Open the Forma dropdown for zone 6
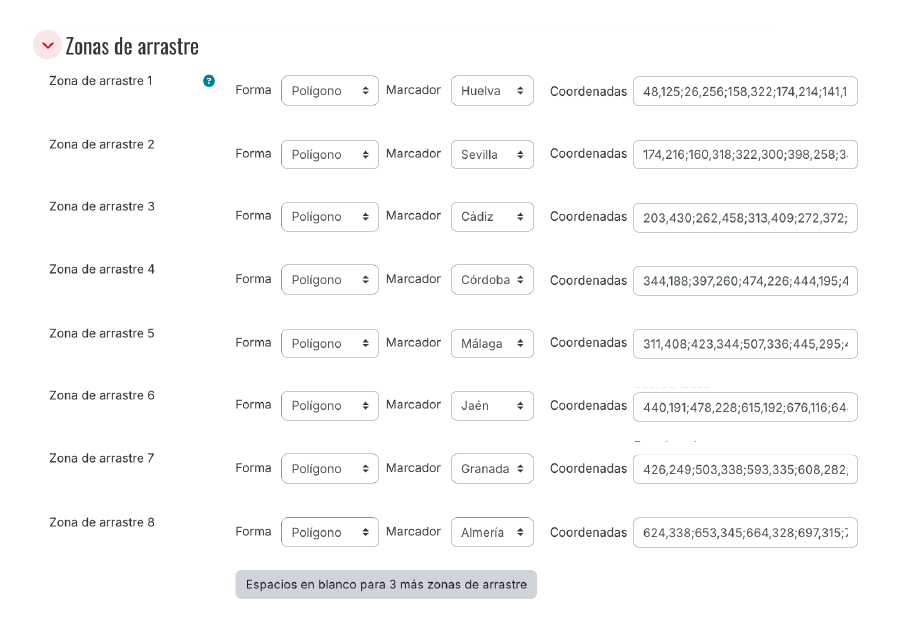The image size is (897, 631). click(x=329, y=406)
